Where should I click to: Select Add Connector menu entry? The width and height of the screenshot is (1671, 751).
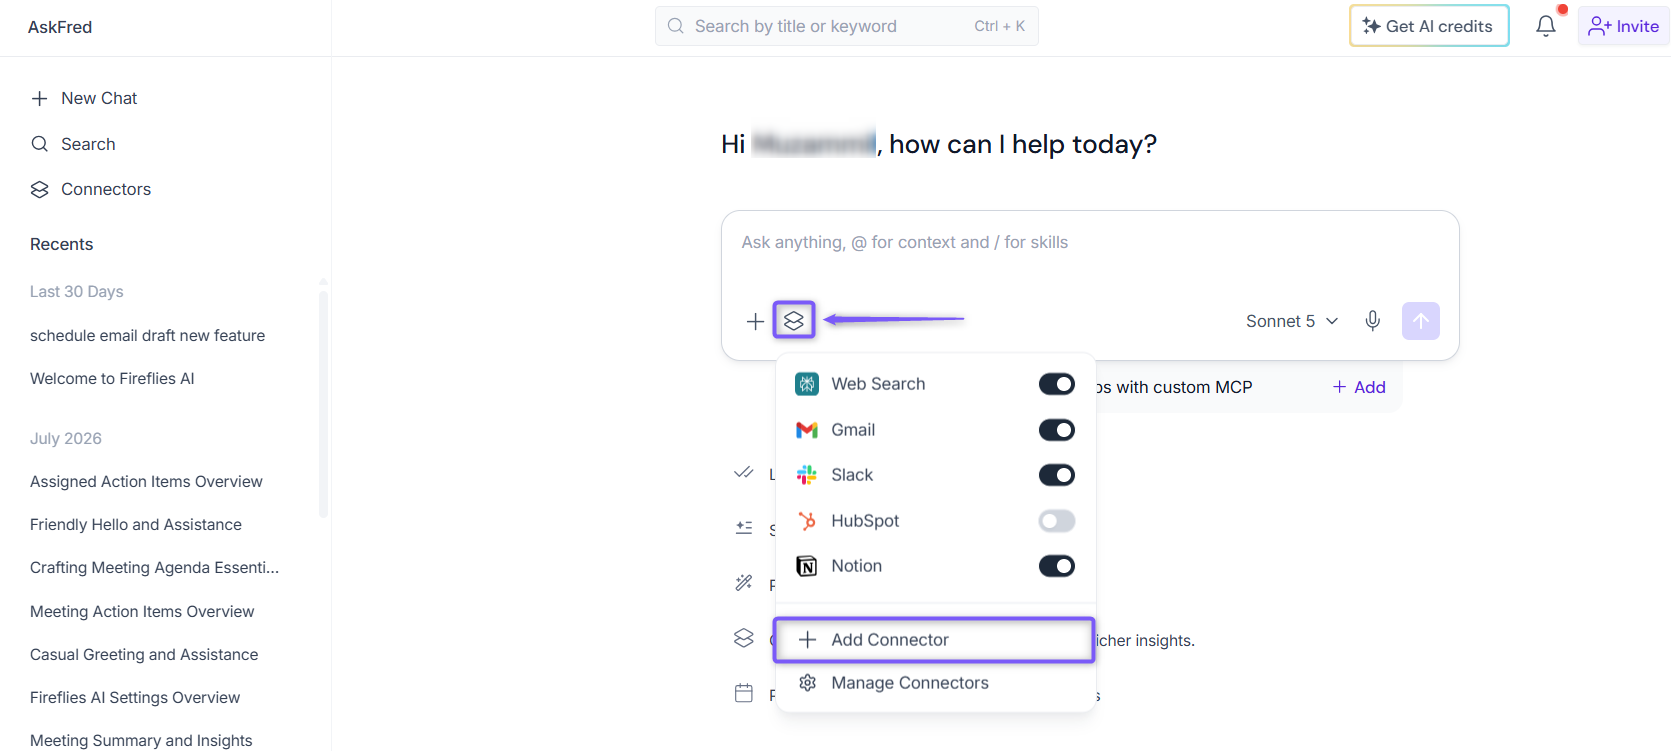coord(935,640)
